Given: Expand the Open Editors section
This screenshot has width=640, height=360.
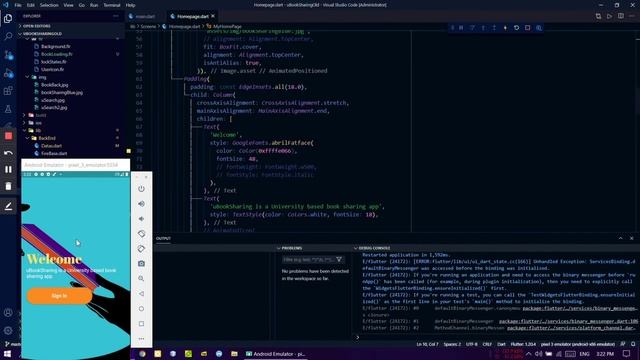Looking at the screenshot, I should pos(37,26).
